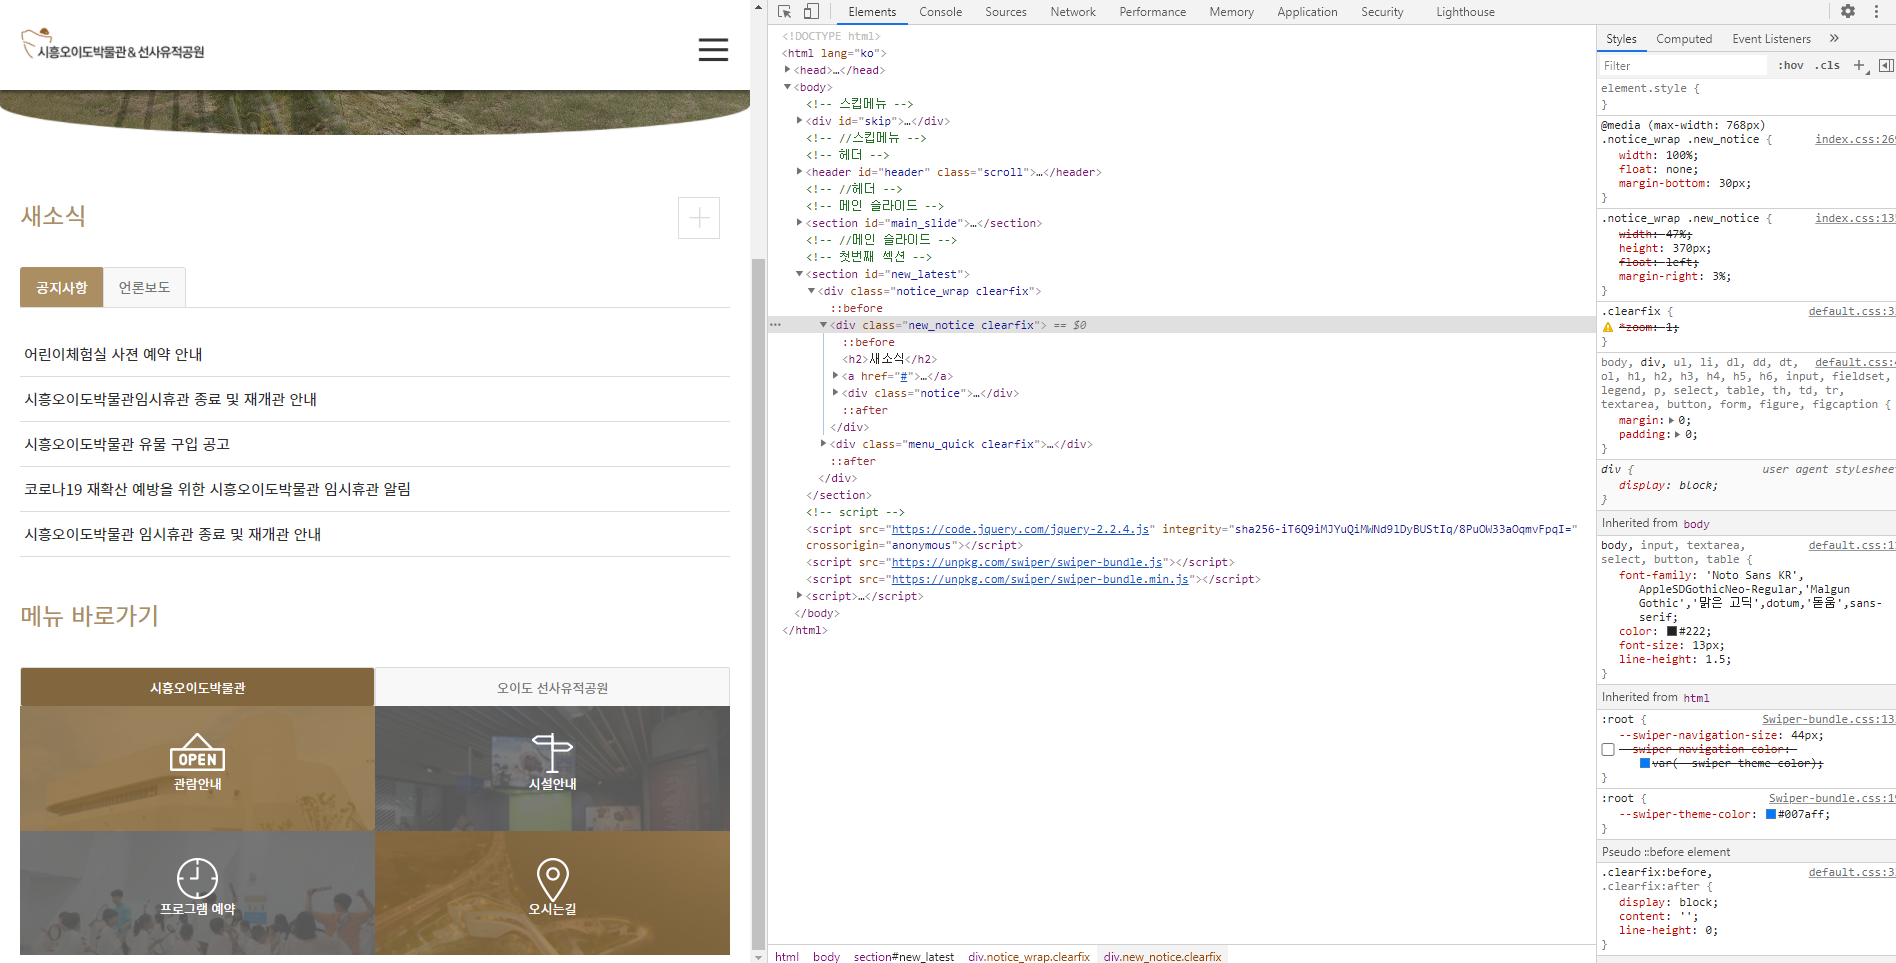Select div.notice_wrap.clearfix in the breadcrumb
The width and height of the screenshot is (1896, 963).
1029,957
